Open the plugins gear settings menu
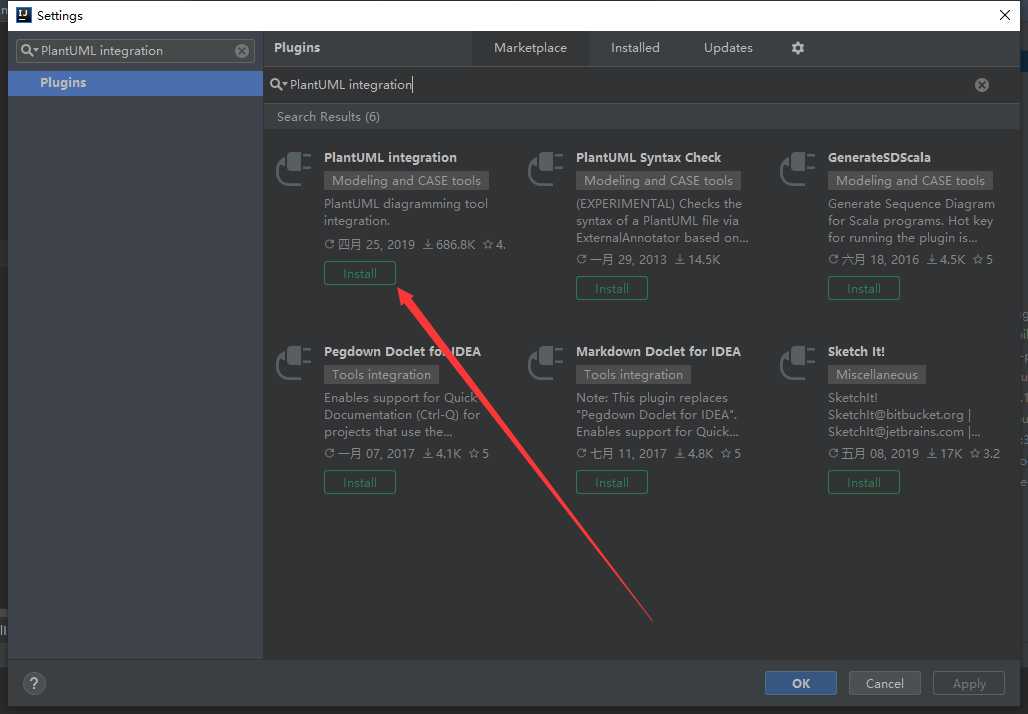Image resolution: width=1028 pixels, height=714 pixels. [797, 48]
